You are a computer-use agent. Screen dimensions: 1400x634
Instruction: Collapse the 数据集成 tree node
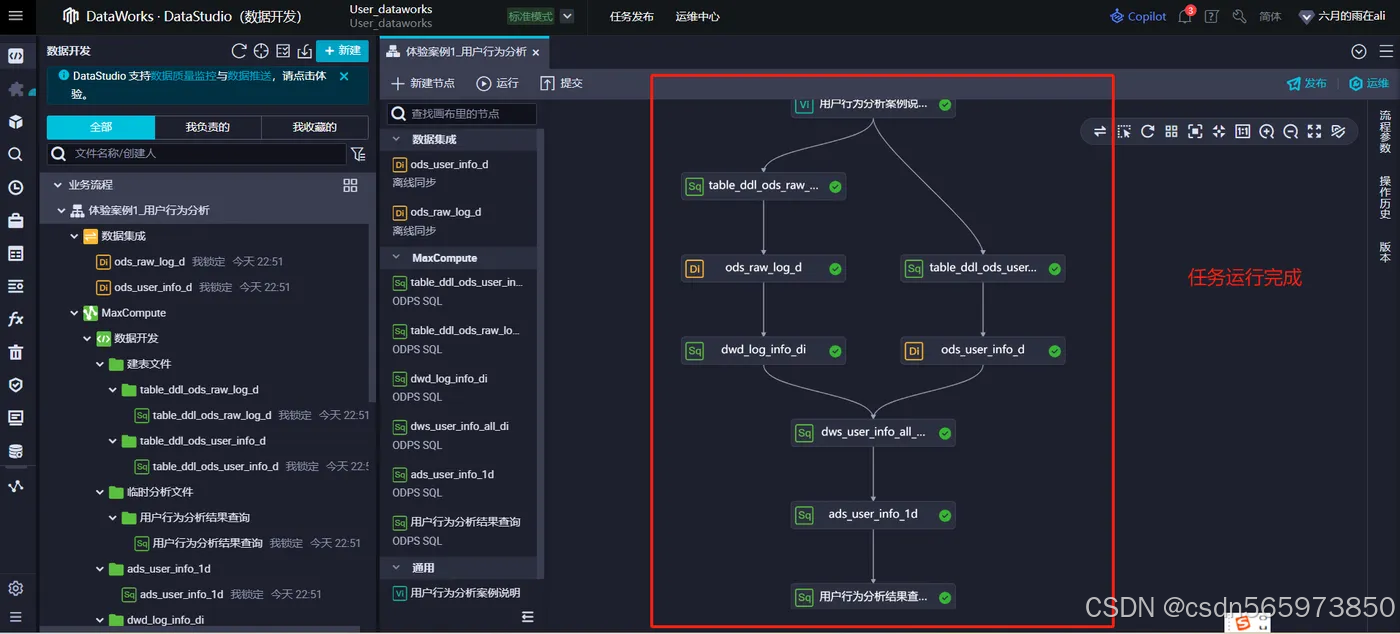(x=75, y=236)
